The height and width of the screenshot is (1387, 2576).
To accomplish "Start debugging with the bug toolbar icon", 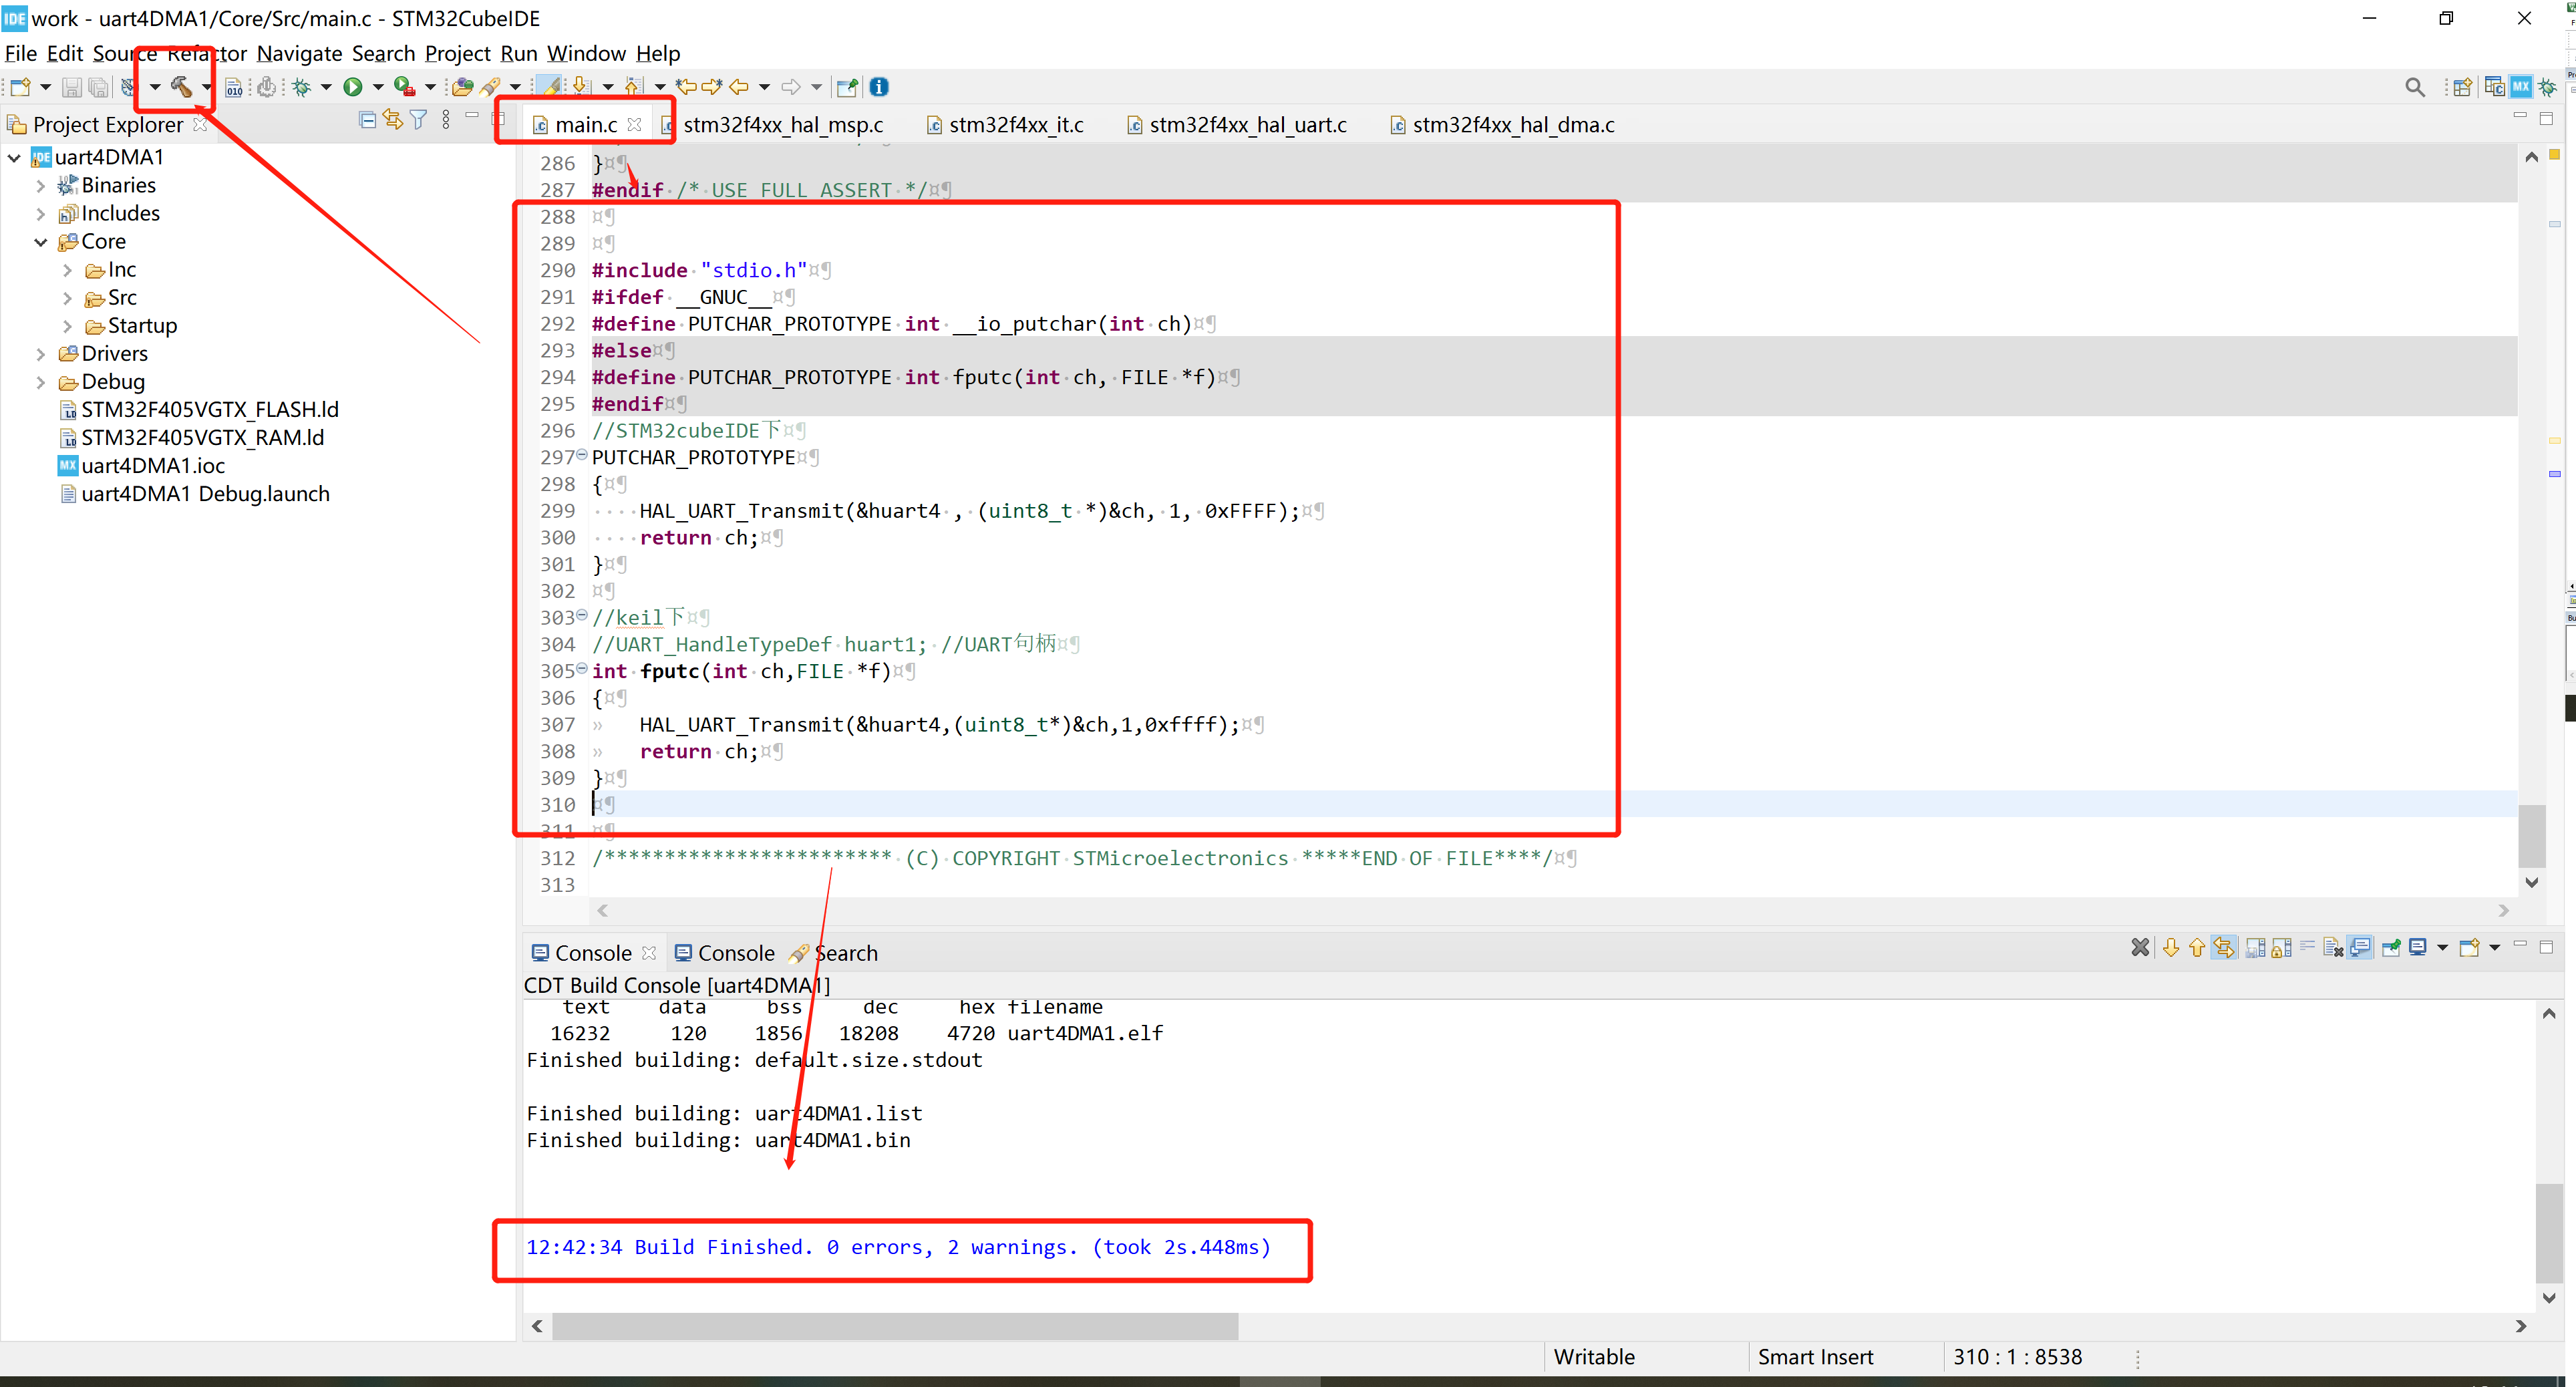I will 300,87.
